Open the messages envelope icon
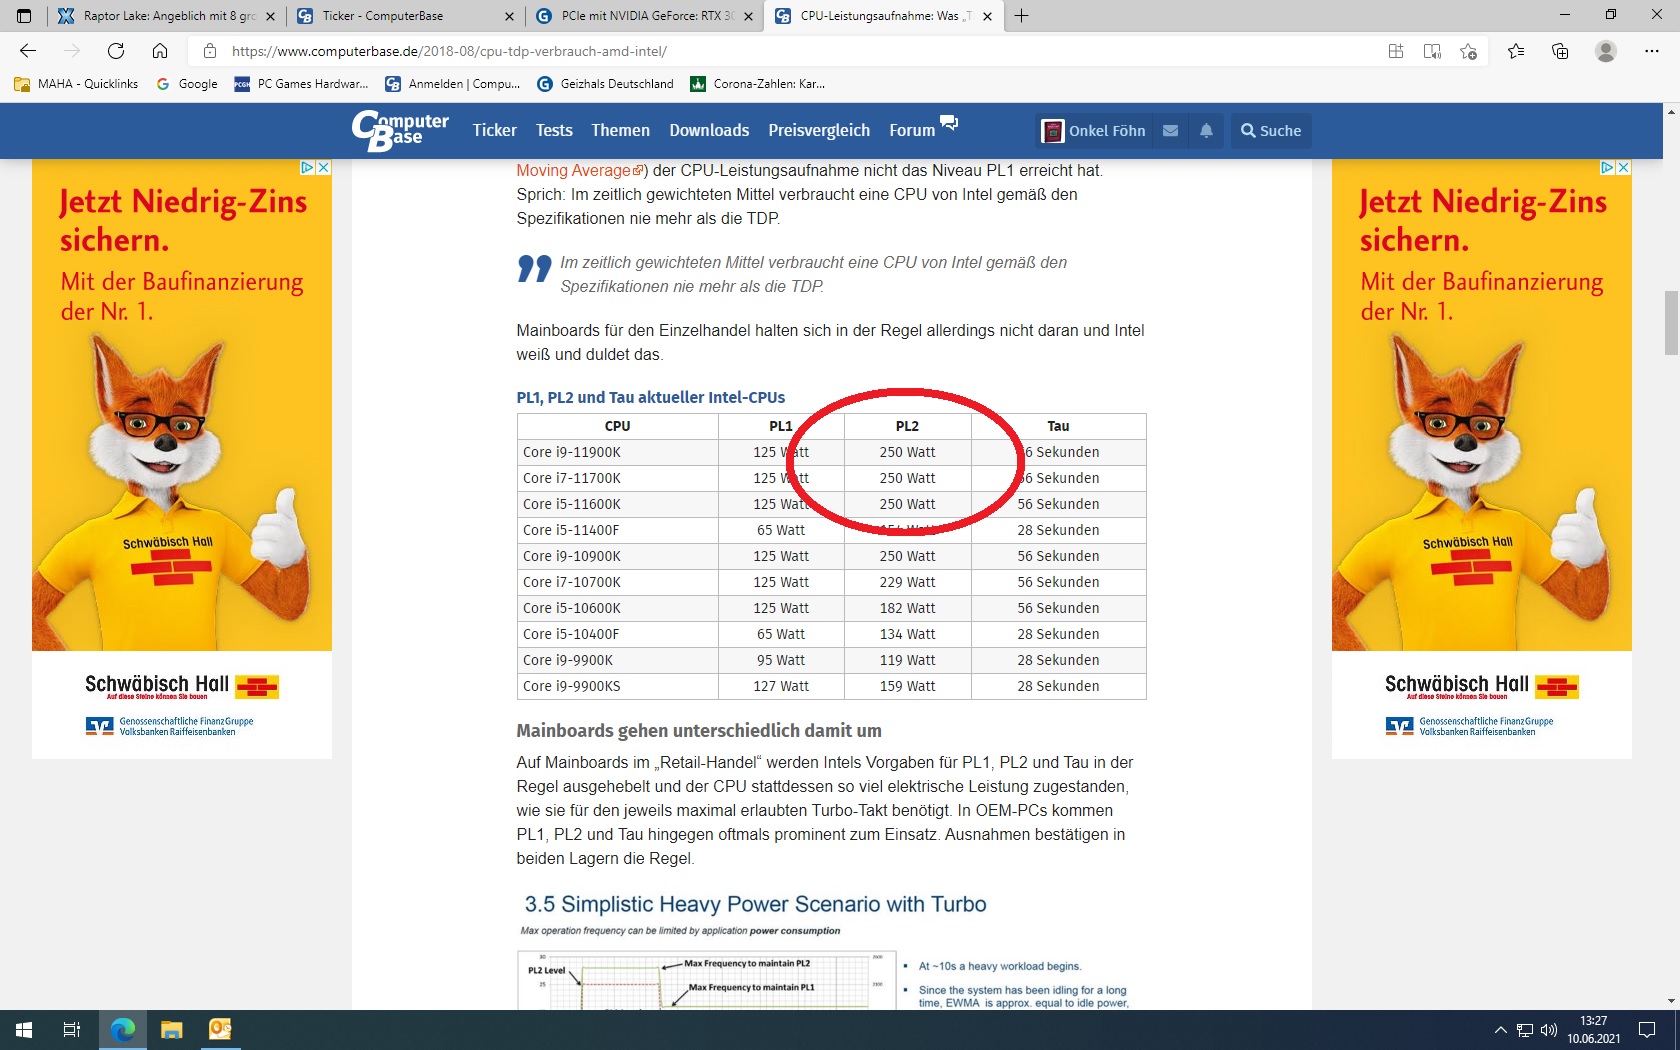 coord(1170,131)
